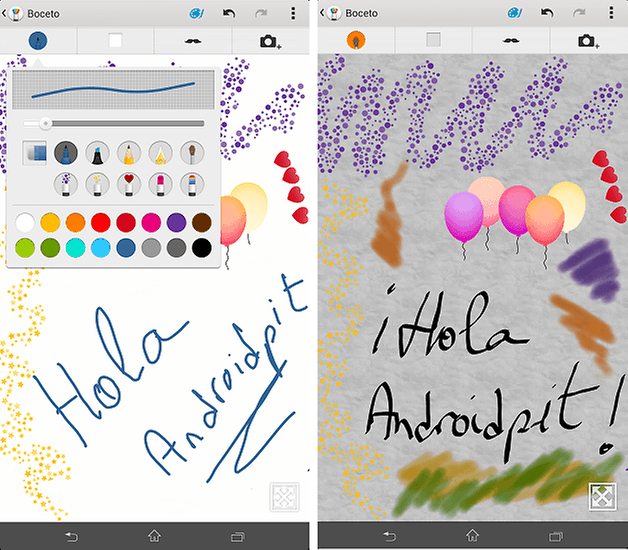Pick the black color swatch
Image resolution: width=628 pixels, height=550 pixels.
[201, 248]
